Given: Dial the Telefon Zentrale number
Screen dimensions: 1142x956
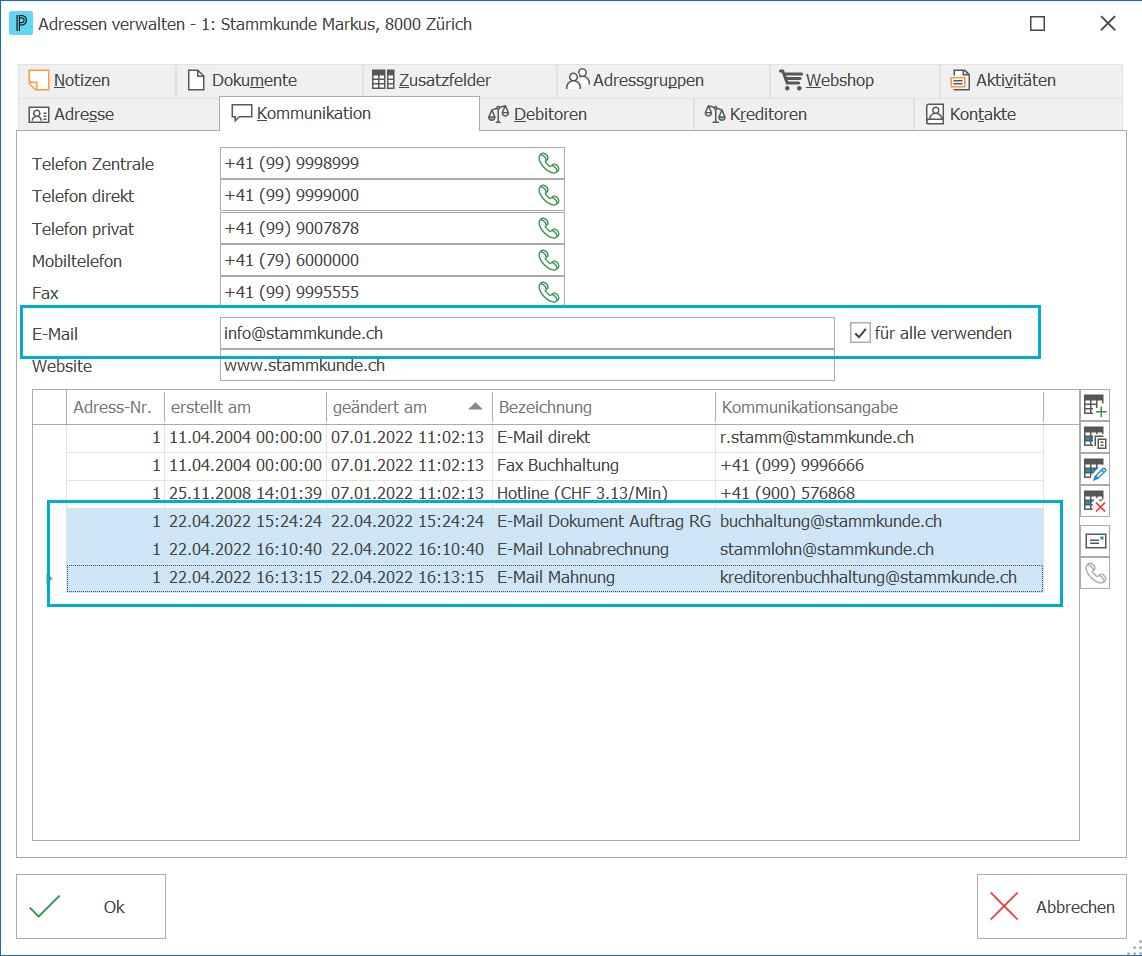Looking at the screenshot, I should [548, 163].
